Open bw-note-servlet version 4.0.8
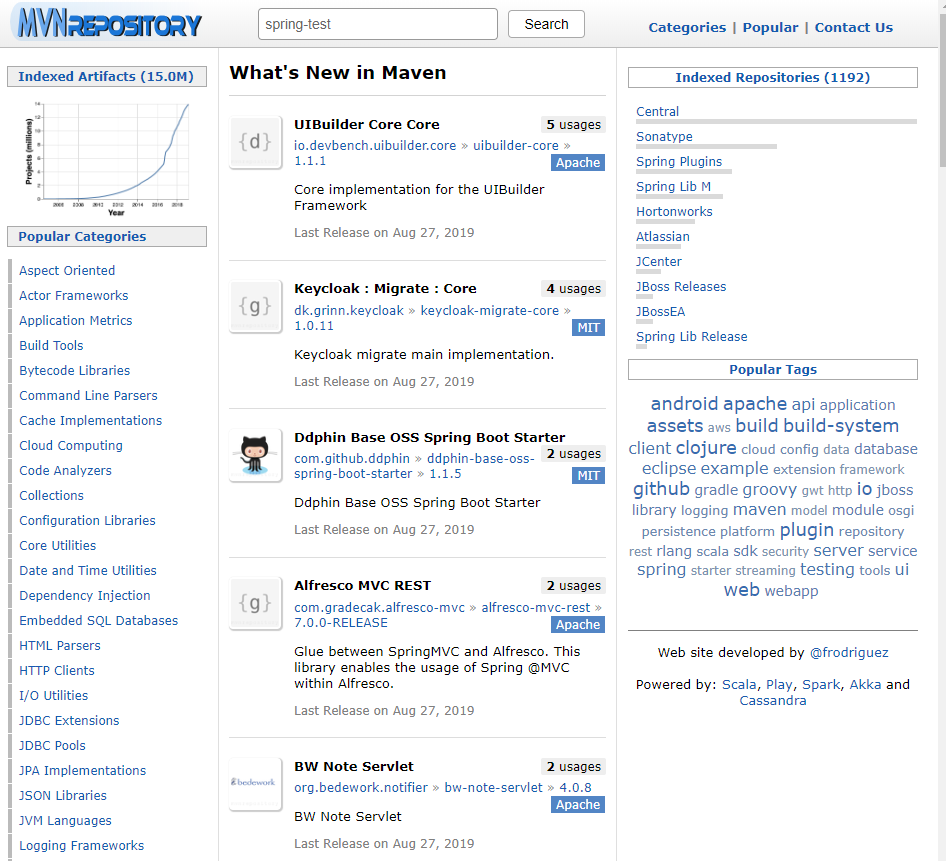The width and height of the screenshot is (946, 861). click(575, 788)
